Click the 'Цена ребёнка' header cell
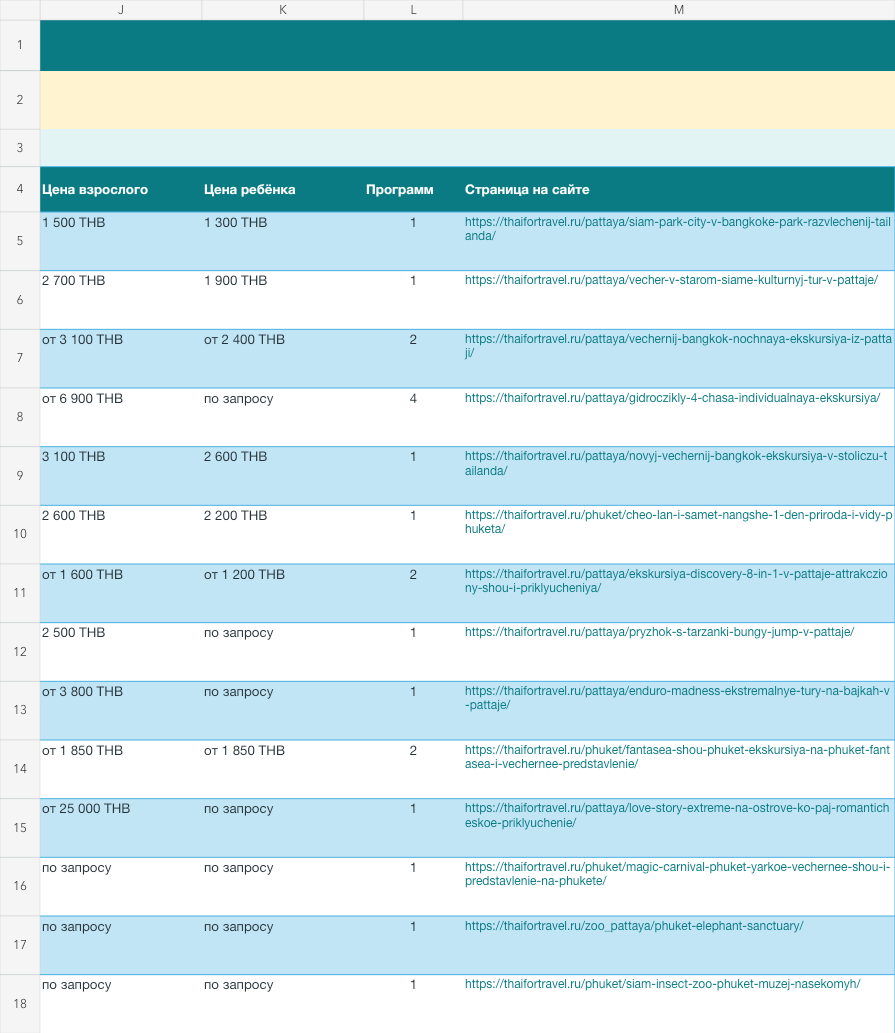This screenshot has width=895, height=1033. click(283, 190)
